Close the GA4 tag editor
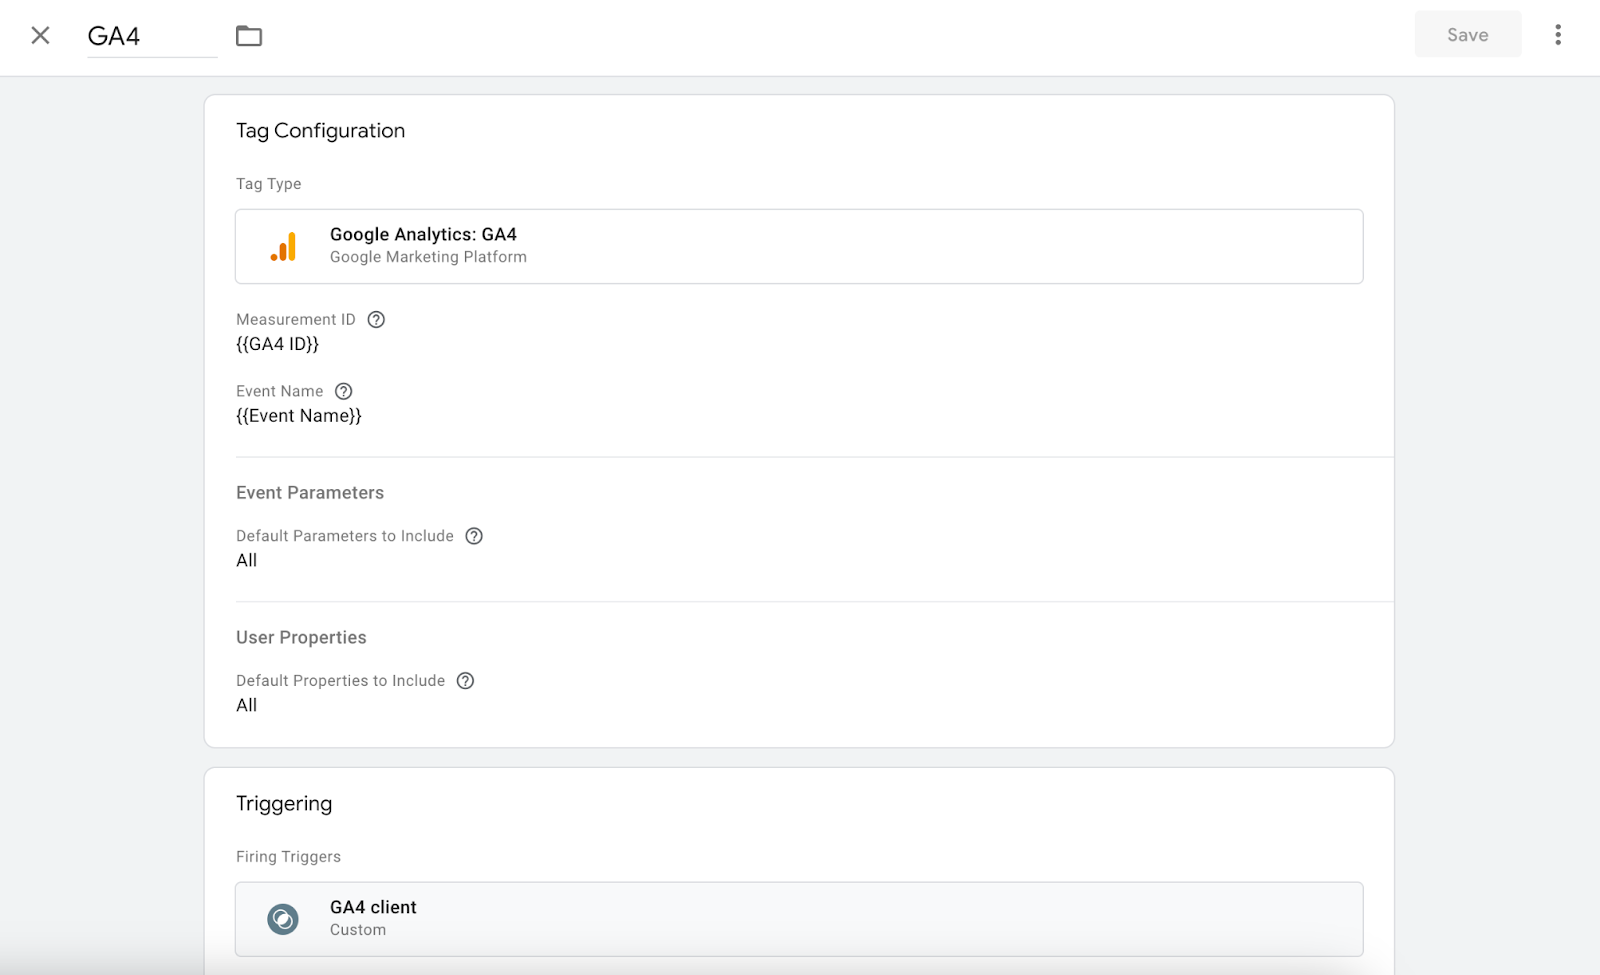 (40, 36)
